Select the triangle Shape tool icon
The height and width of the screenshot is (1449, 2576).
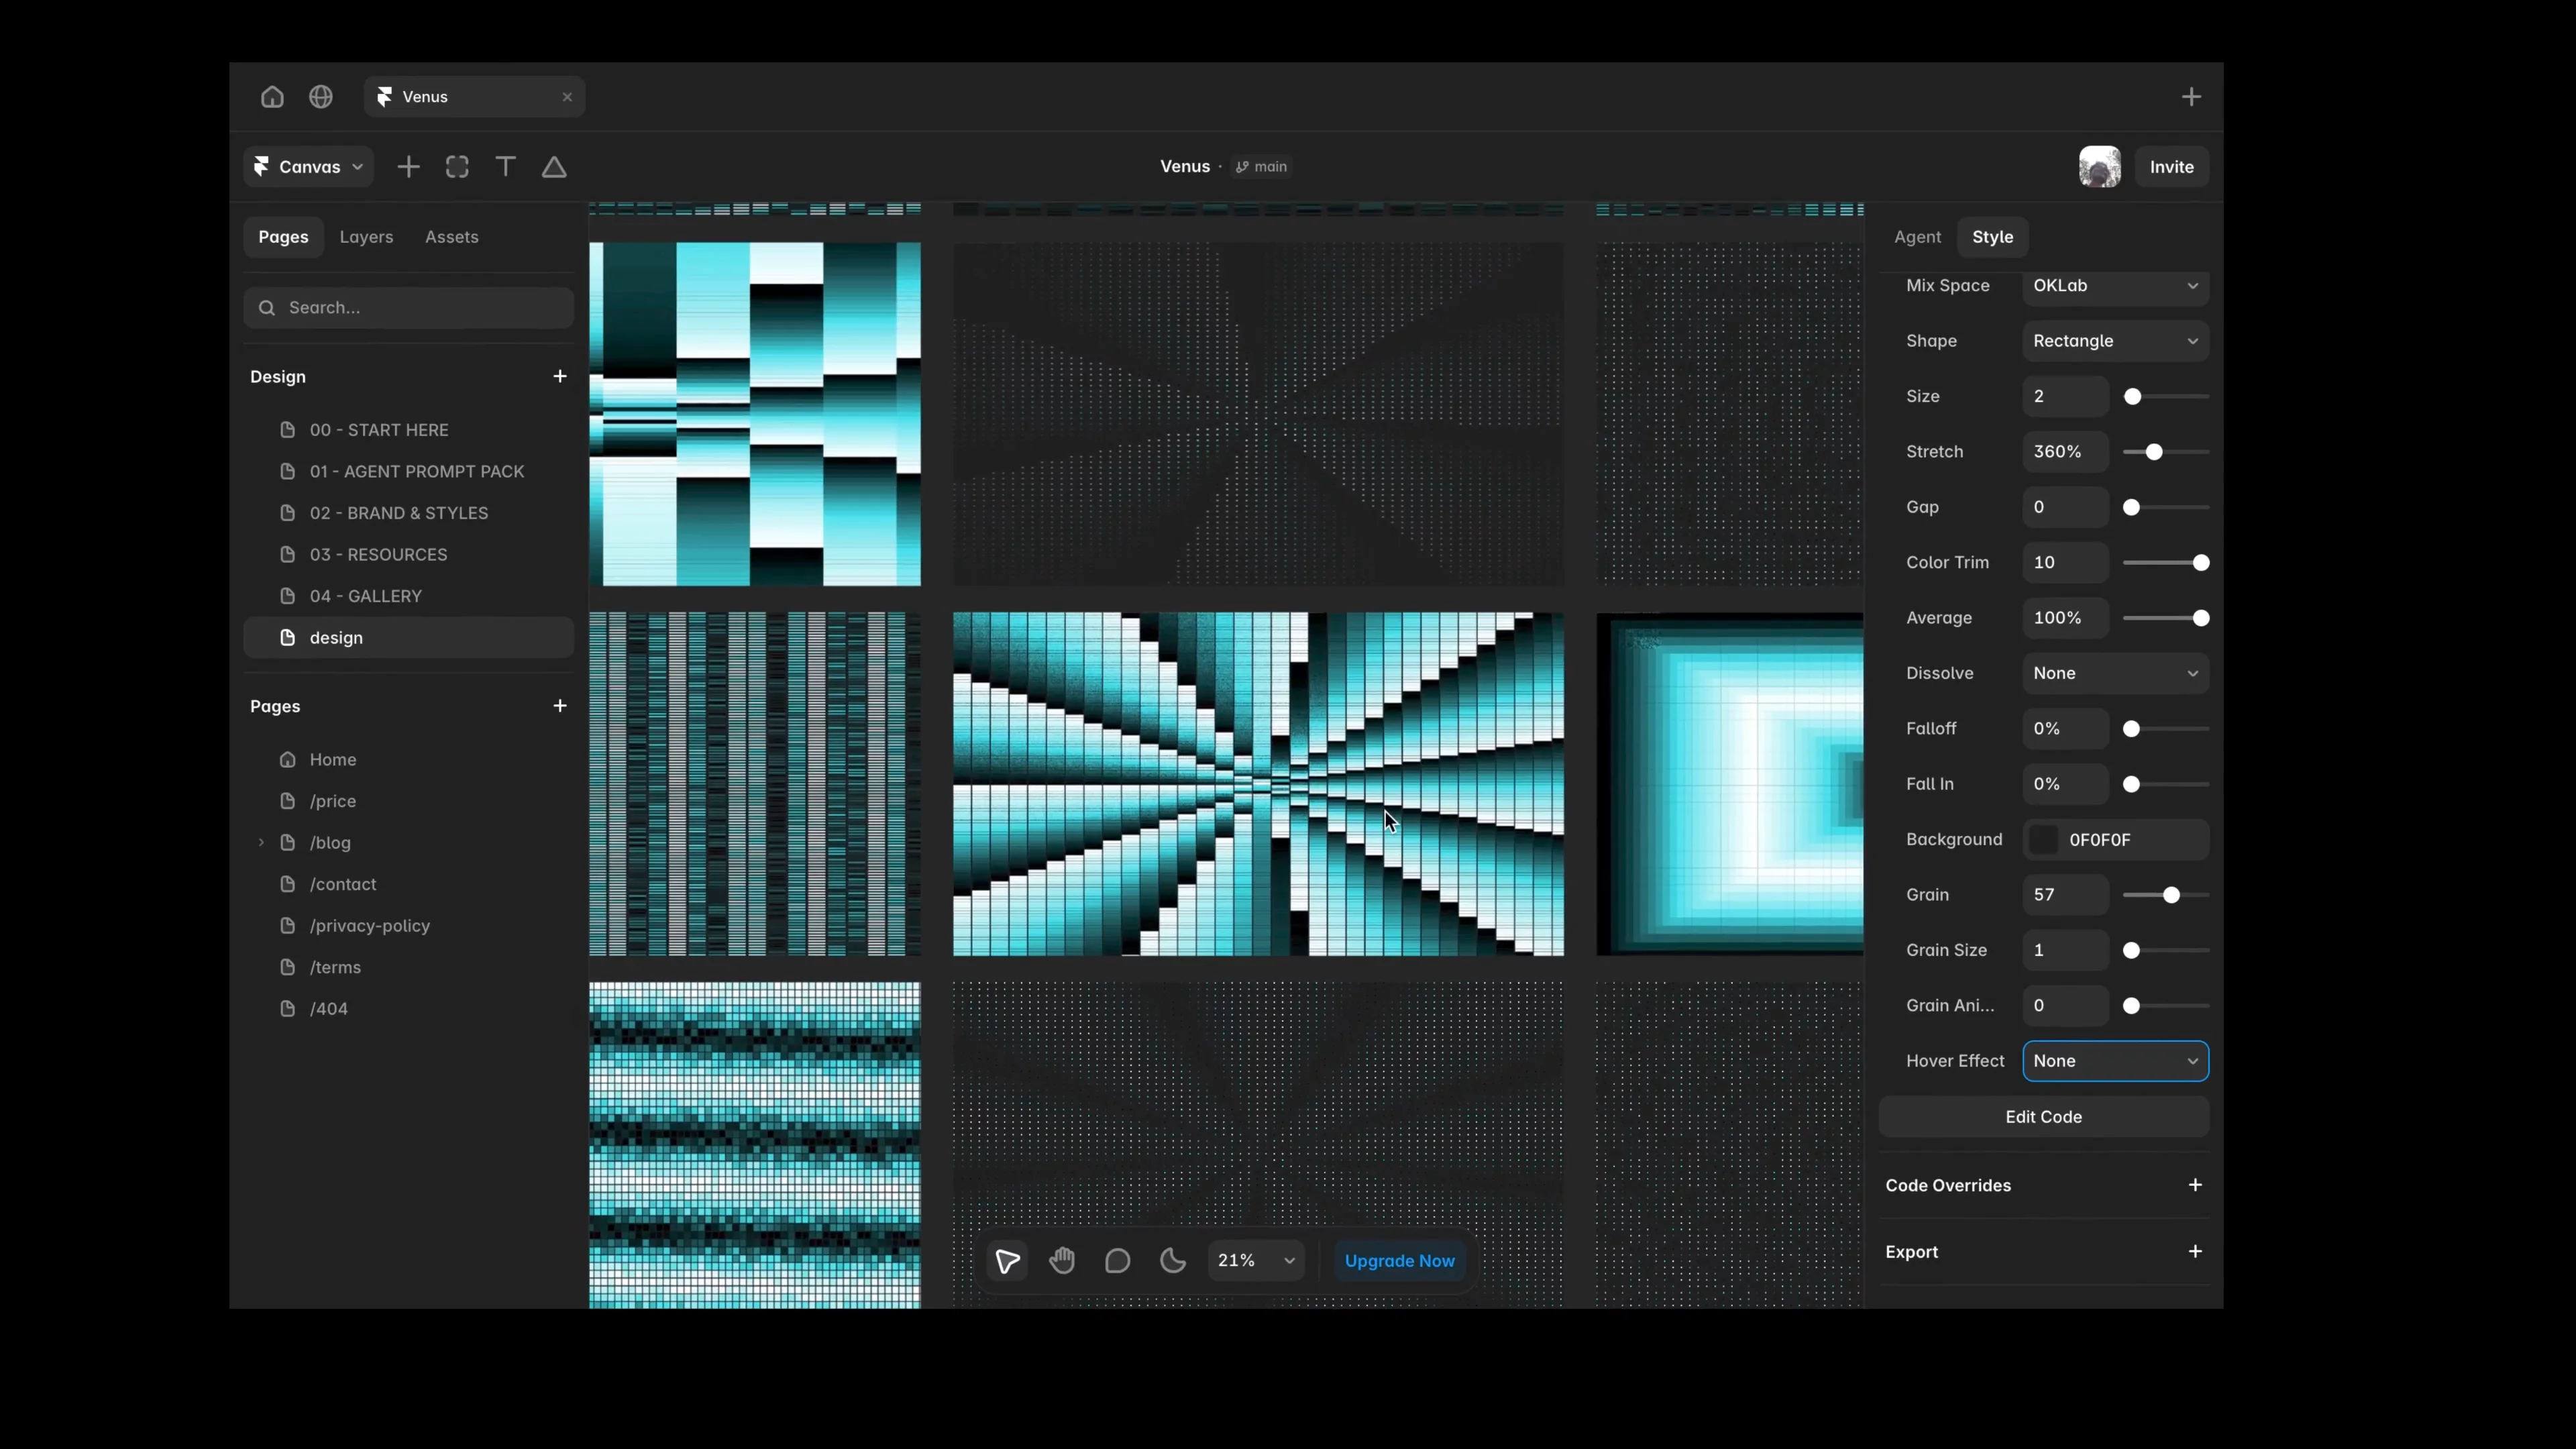coord(554,167)
